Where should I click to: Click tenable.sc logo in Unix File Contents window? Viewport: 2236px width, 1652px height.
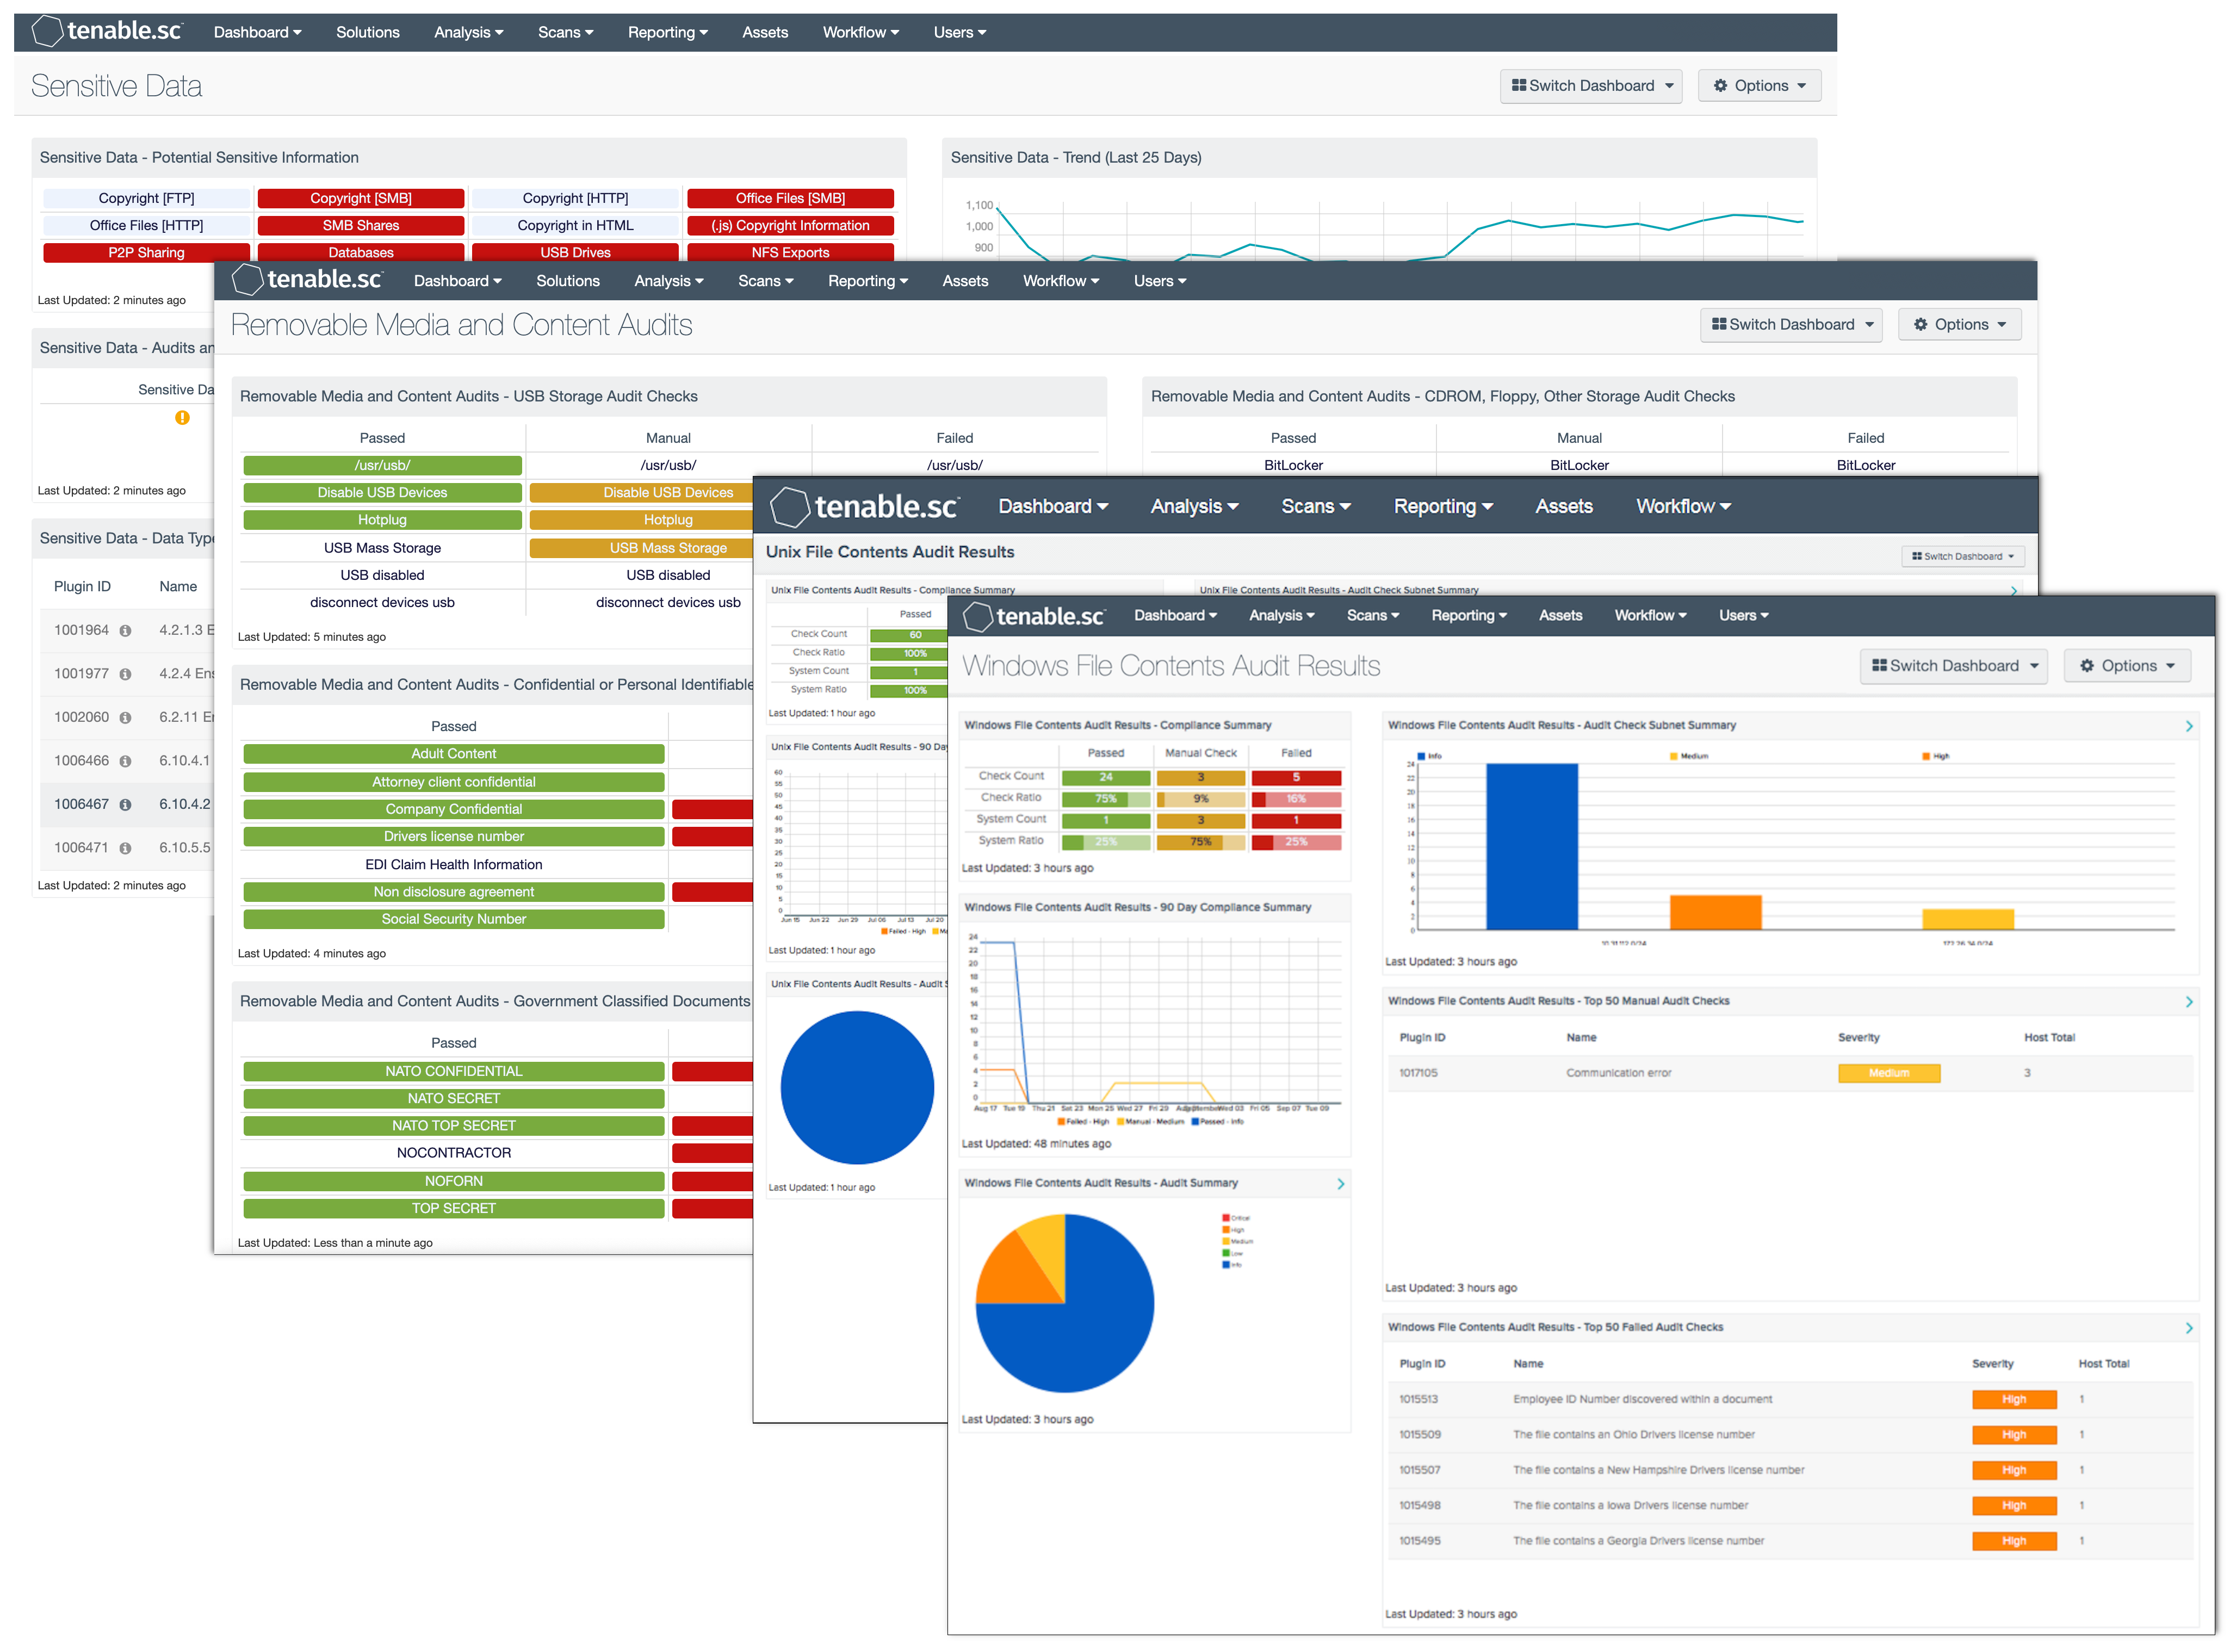[x=865, y=507]
